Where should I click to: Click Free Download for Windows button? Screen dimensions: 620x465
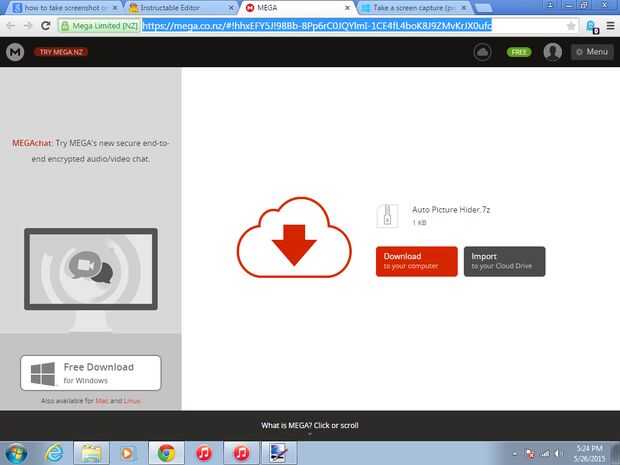pyautogui.click(x=91, y=373)
